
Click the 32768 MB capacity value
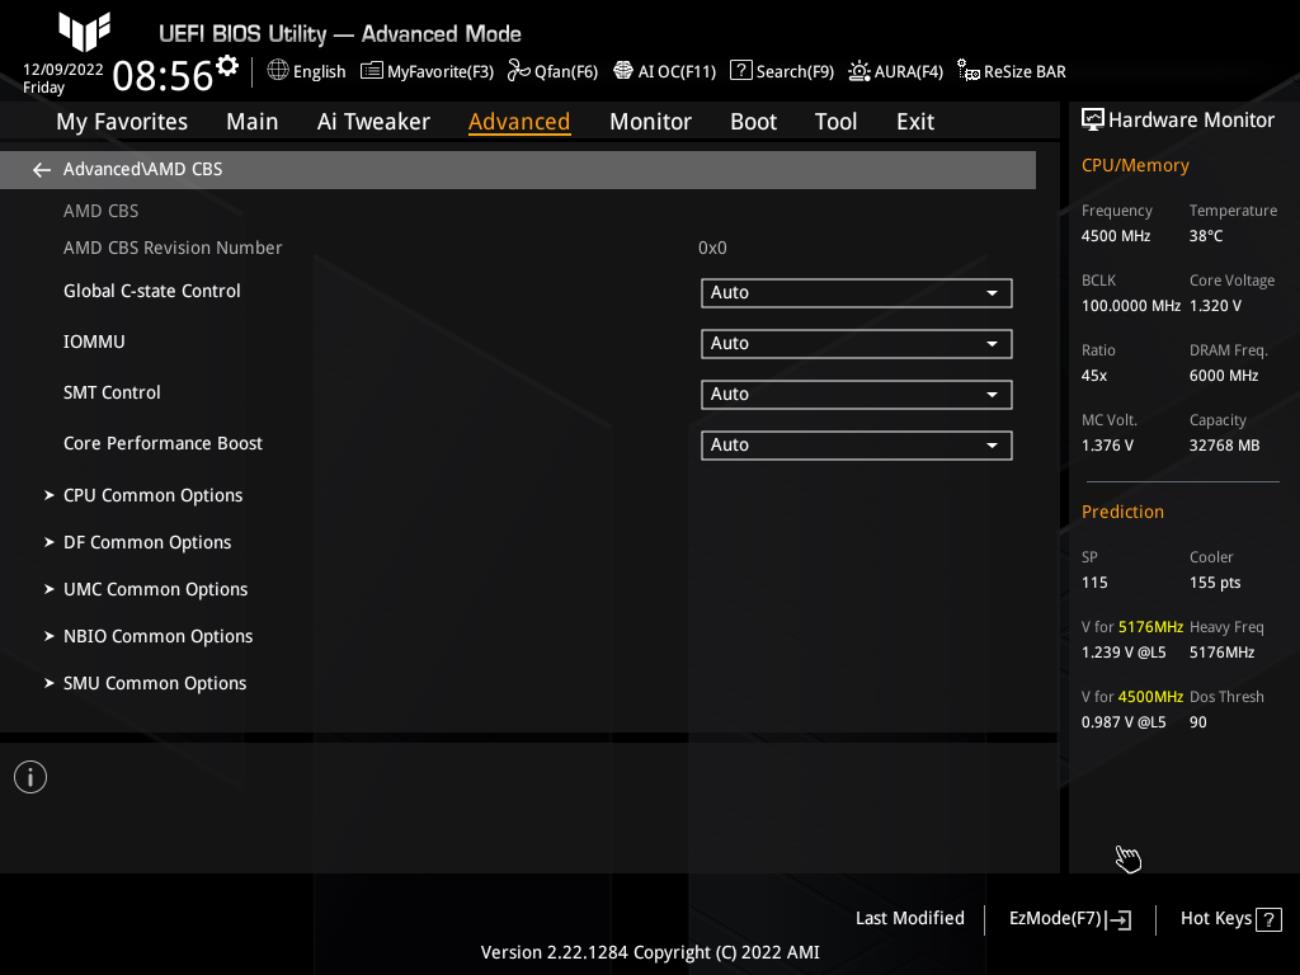point(1224,446)
